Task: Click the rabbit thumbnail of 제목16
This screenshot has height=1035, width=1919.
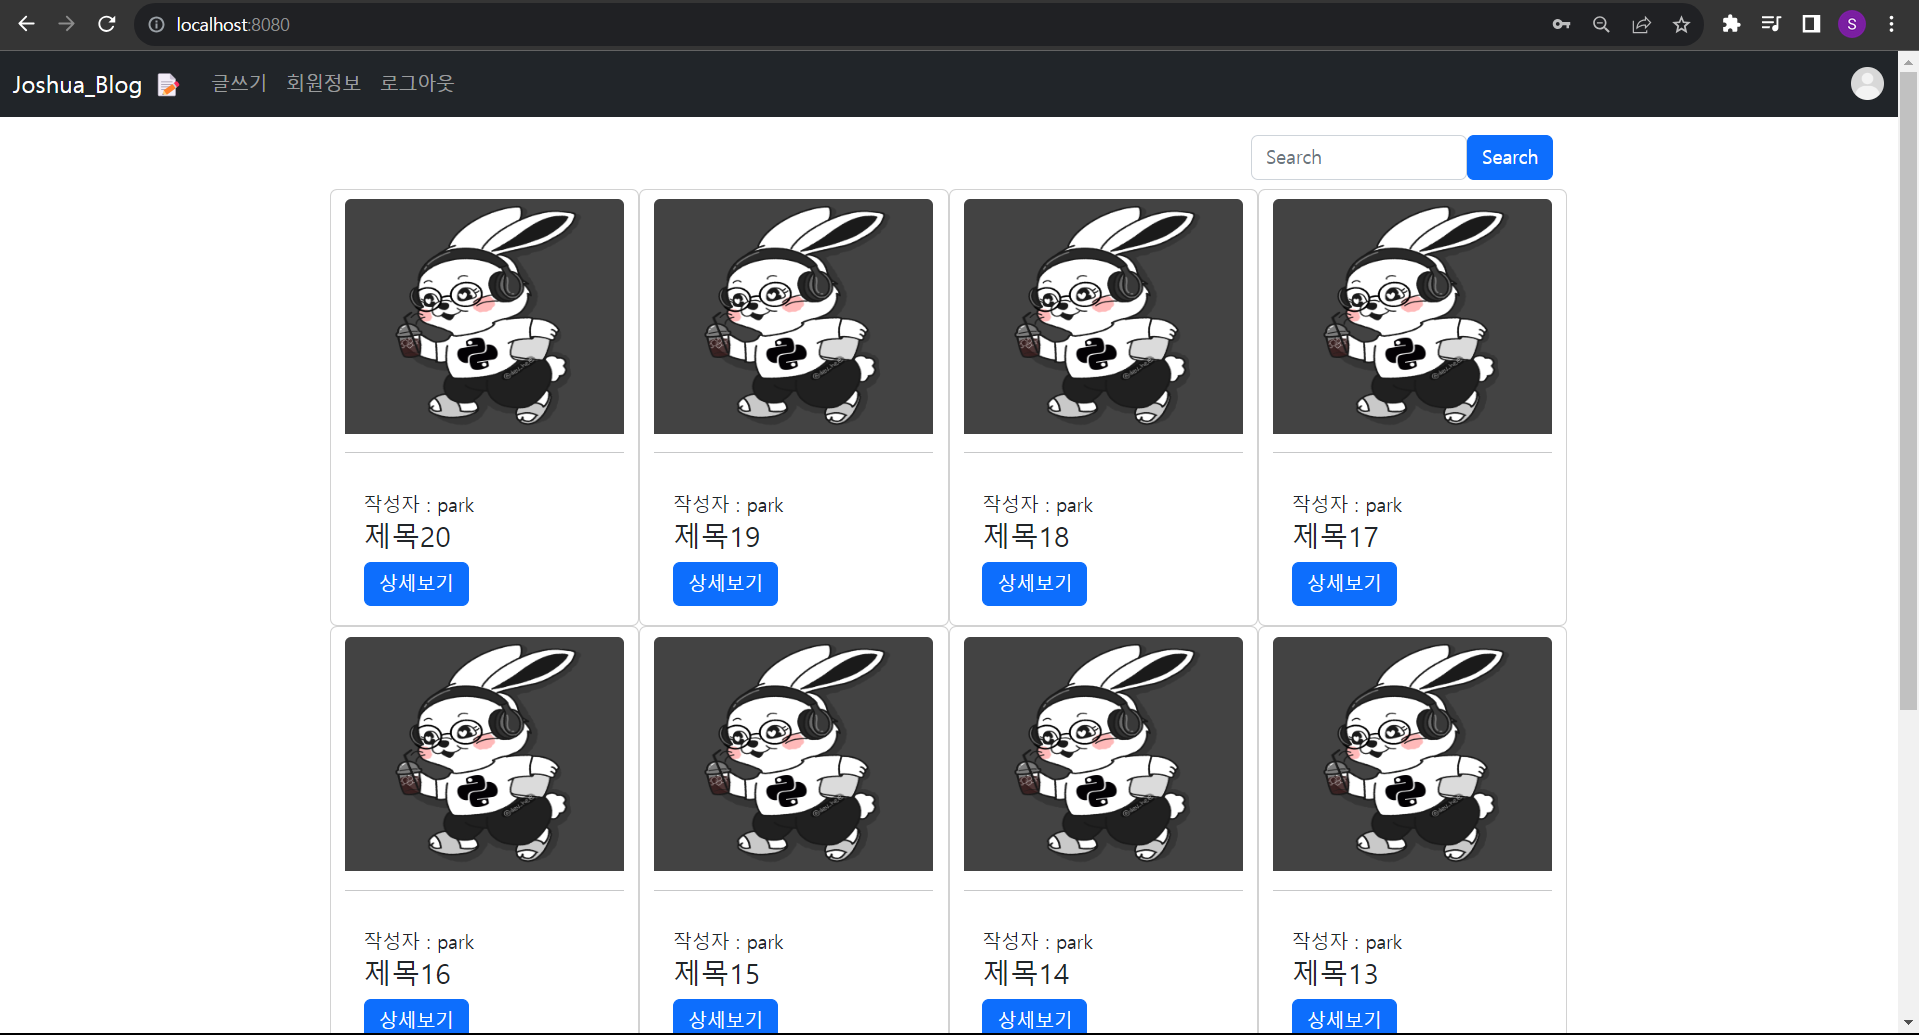Action: click(484, 754)
